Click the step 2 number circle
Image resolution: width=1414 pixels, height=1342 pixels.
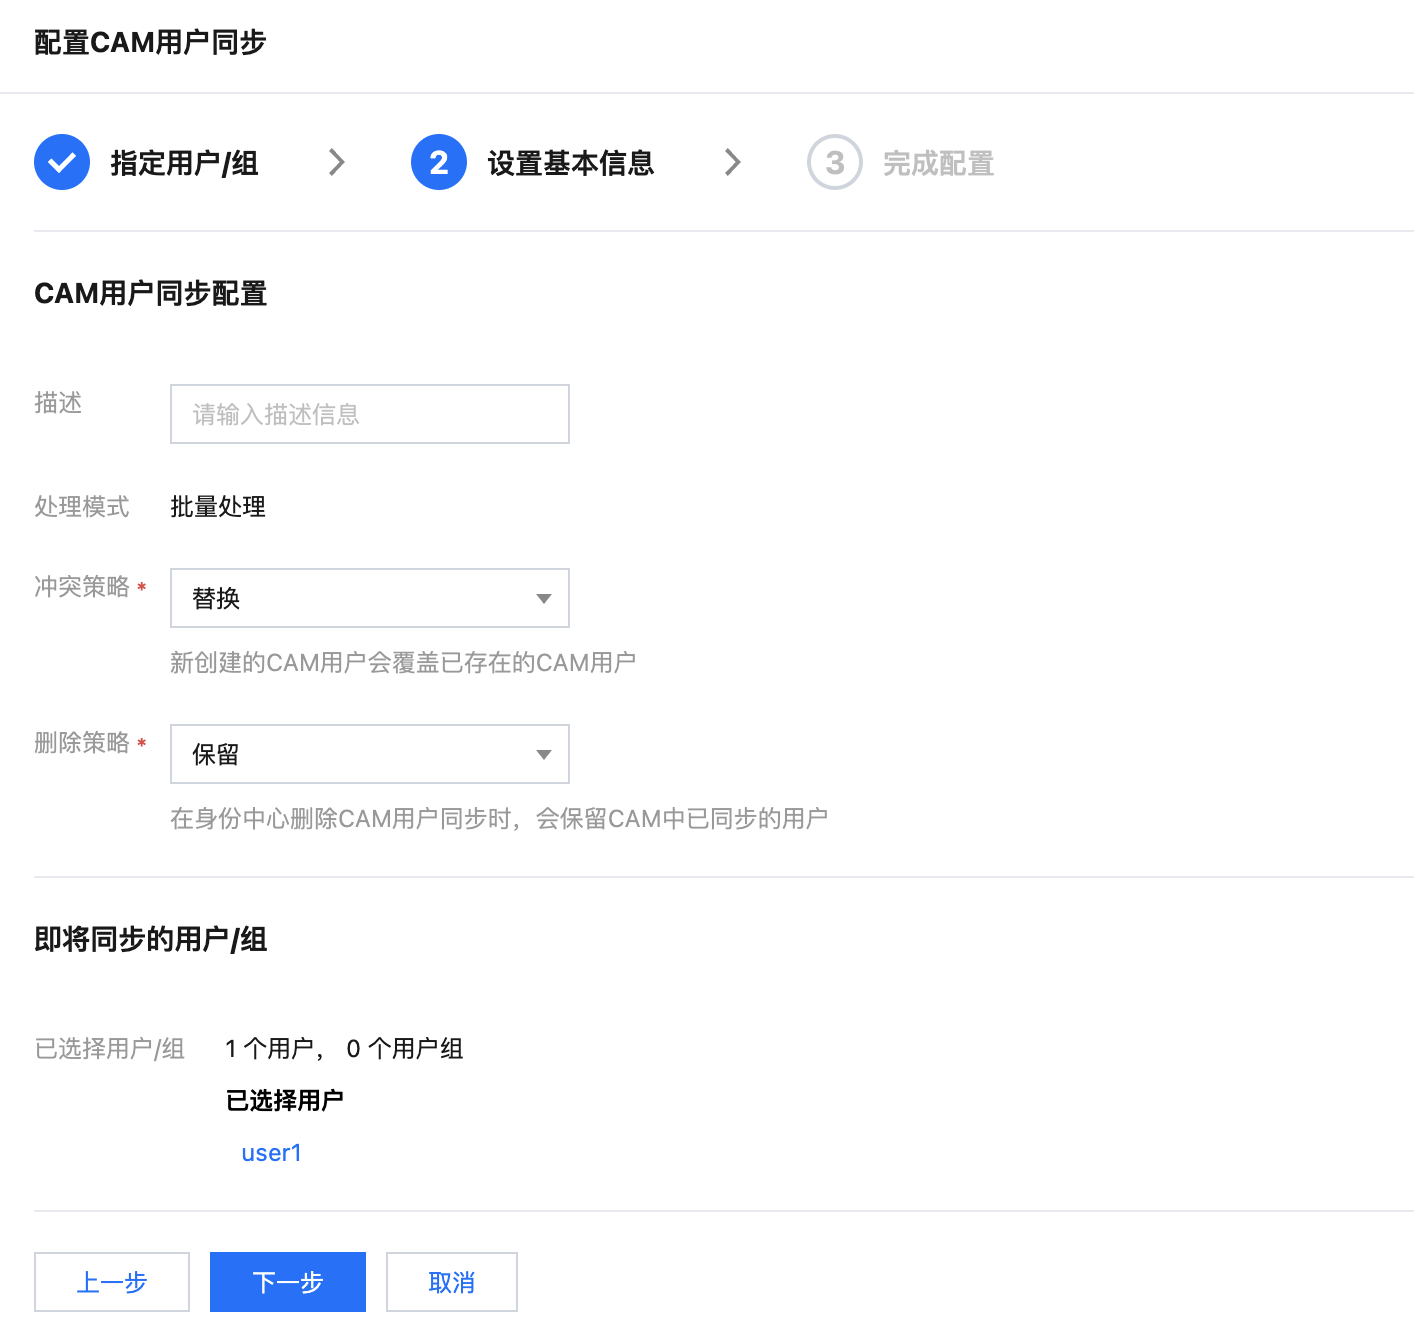438,162
